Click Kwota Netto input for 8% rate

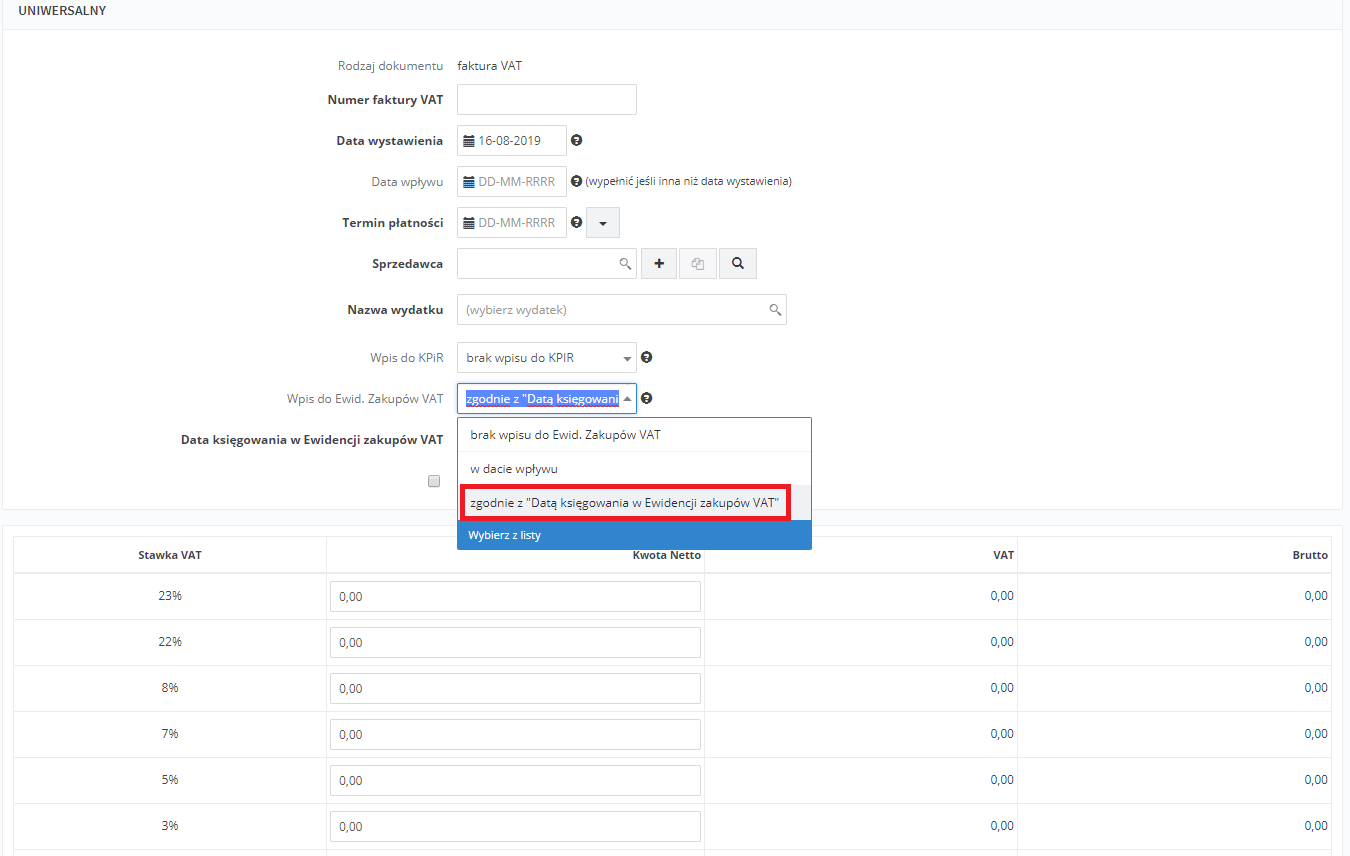[515, 688]
